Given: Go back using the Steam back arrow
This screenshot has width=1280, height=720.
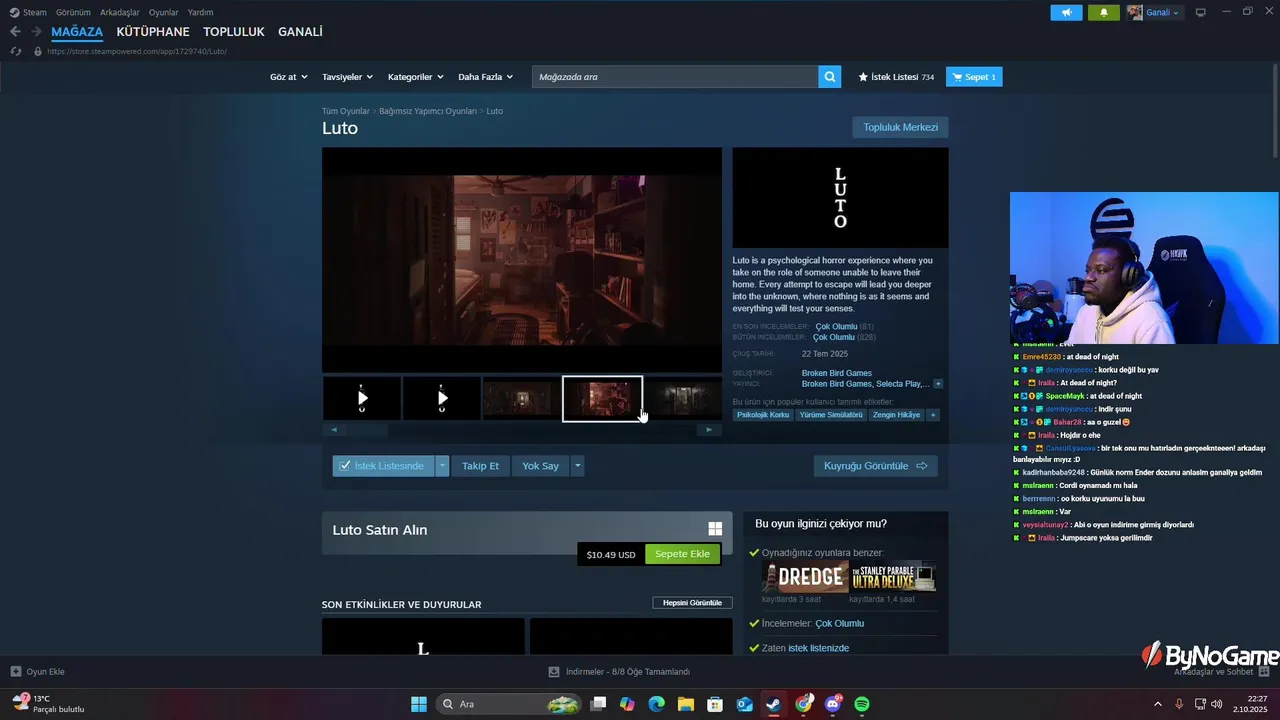Looking at the screenshot, I should pyautogui.click(x=15, y=32).
